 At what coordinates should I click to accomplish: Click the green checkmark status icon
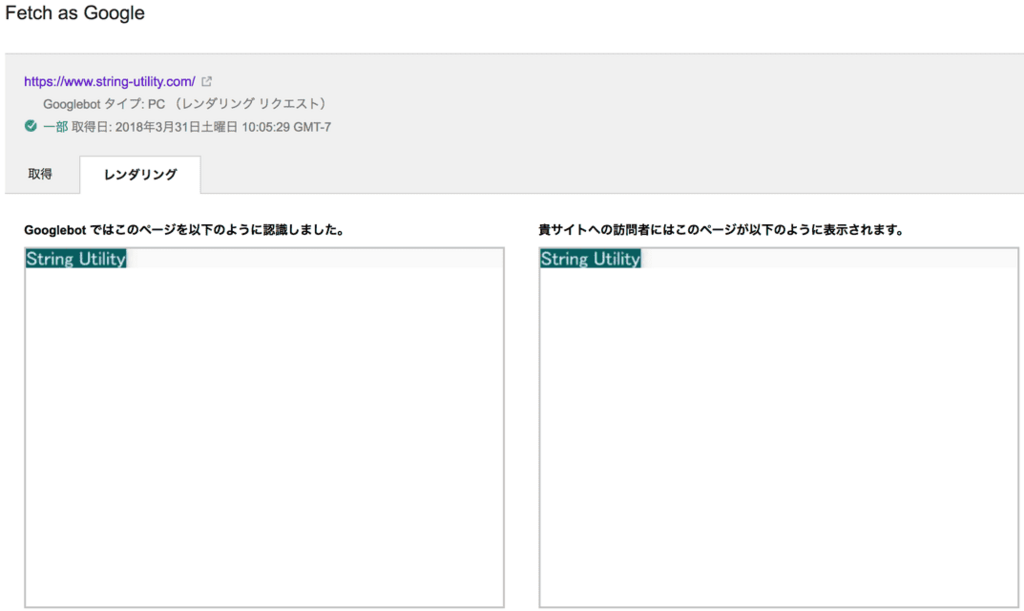[x=29, y=126]
